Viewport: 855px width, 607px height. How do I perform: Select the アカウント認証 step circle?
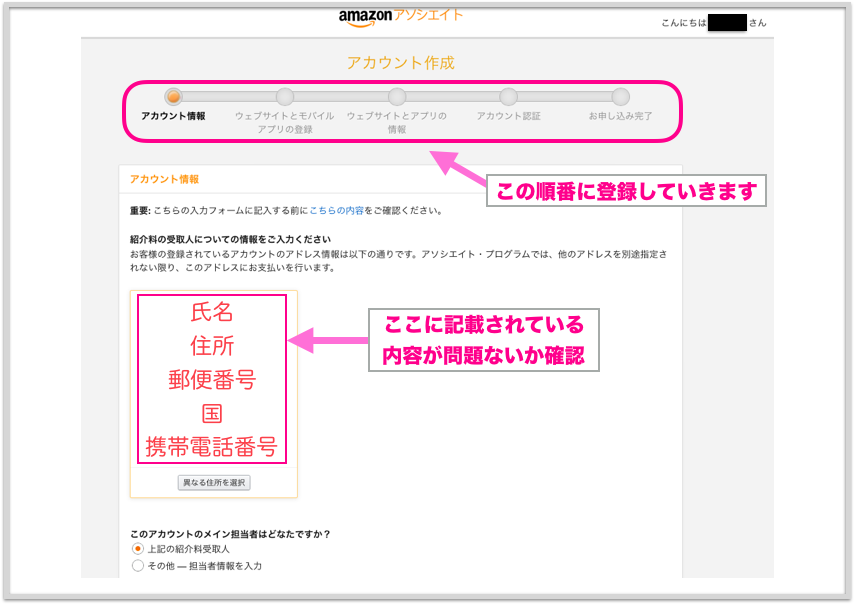[508, 97]
